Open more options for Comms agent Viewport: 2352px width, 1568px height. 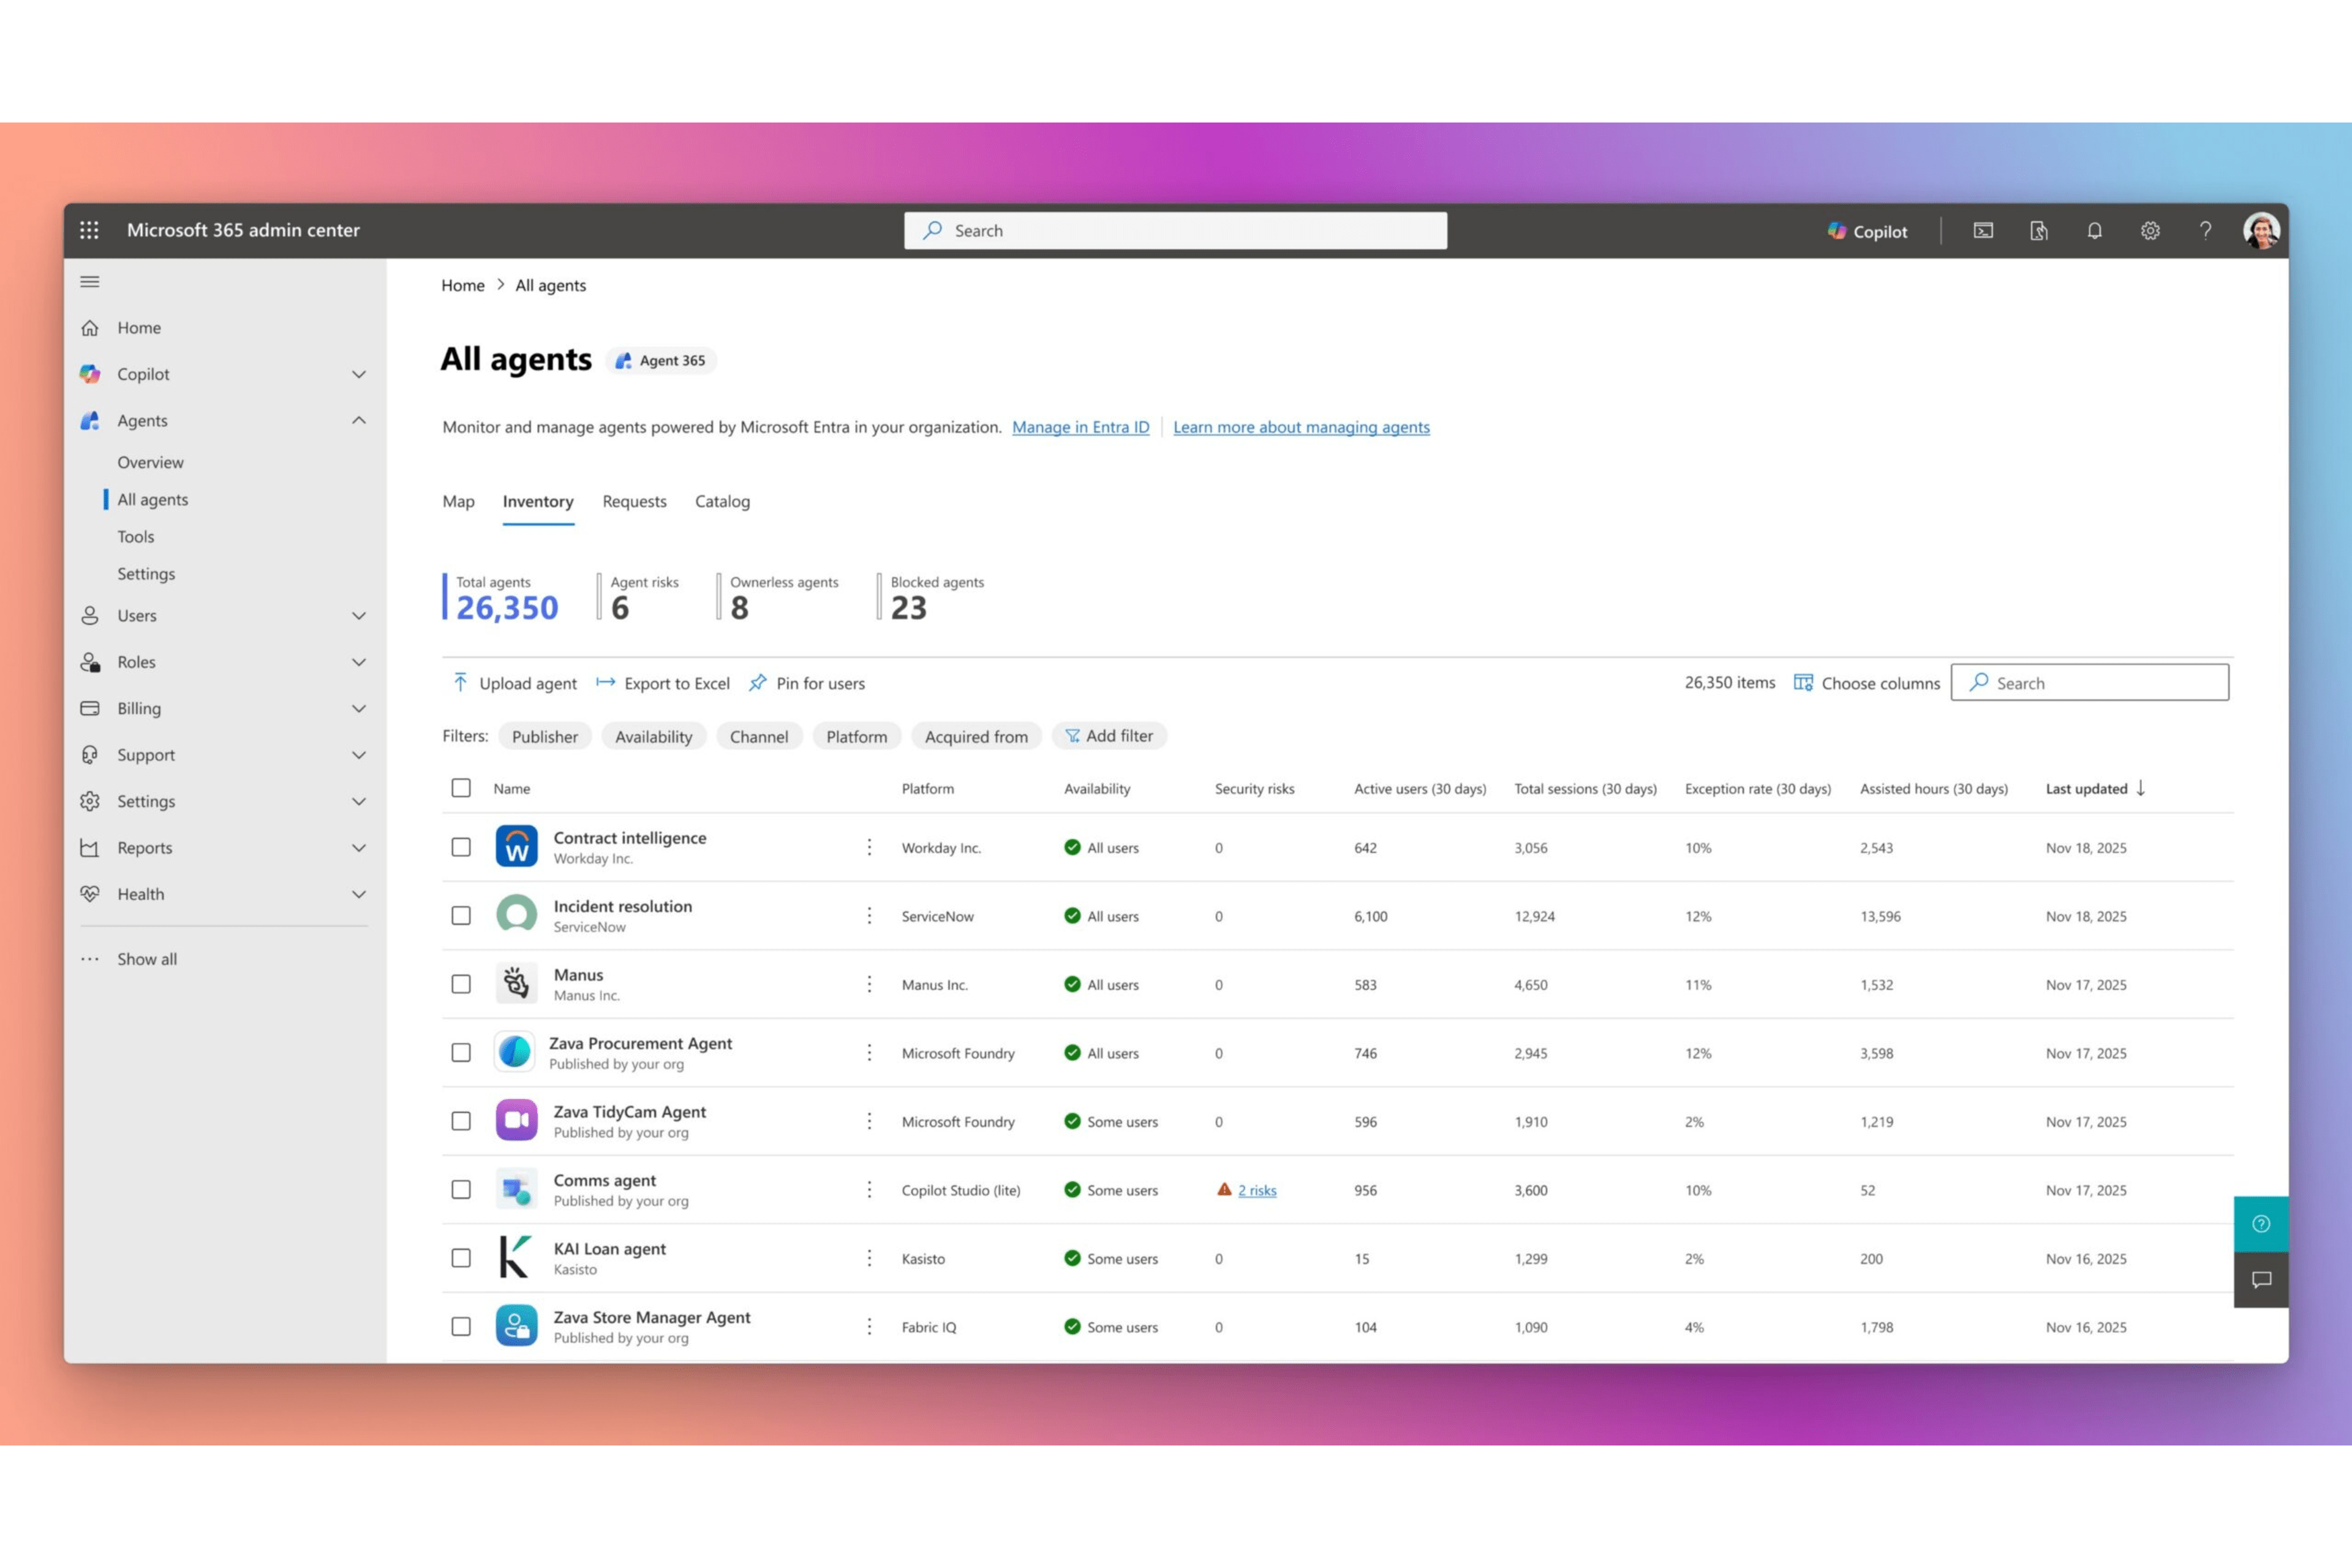click(869, 1189)
